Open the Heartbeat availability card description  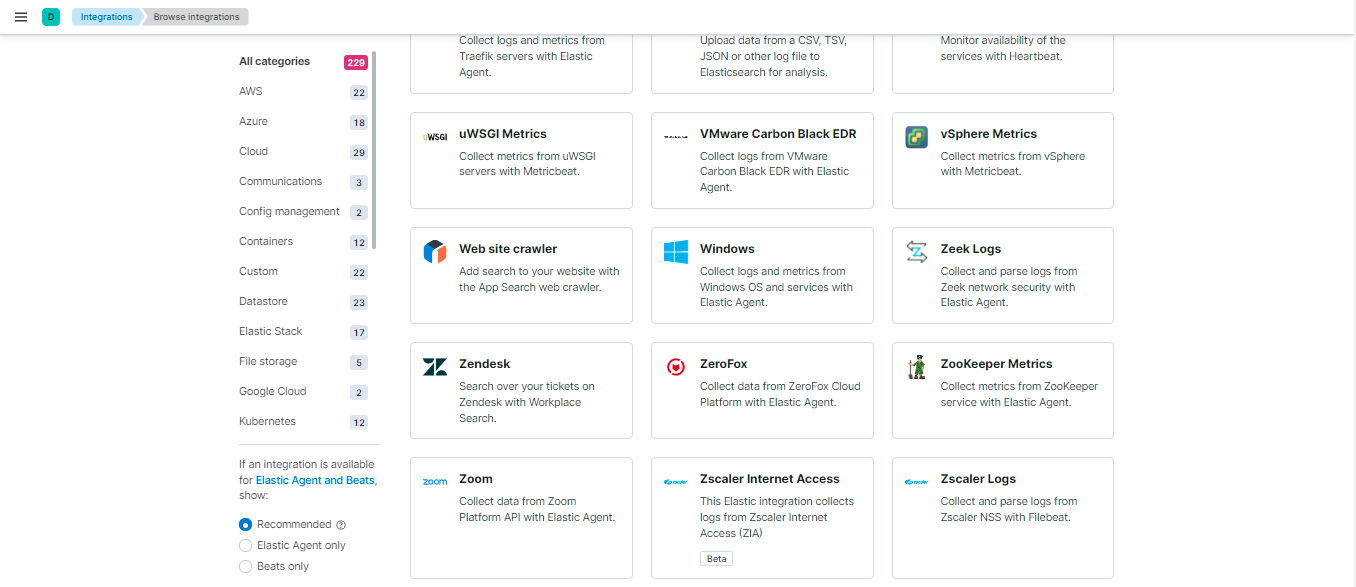pyautogui.click(x=1003, y=49)
